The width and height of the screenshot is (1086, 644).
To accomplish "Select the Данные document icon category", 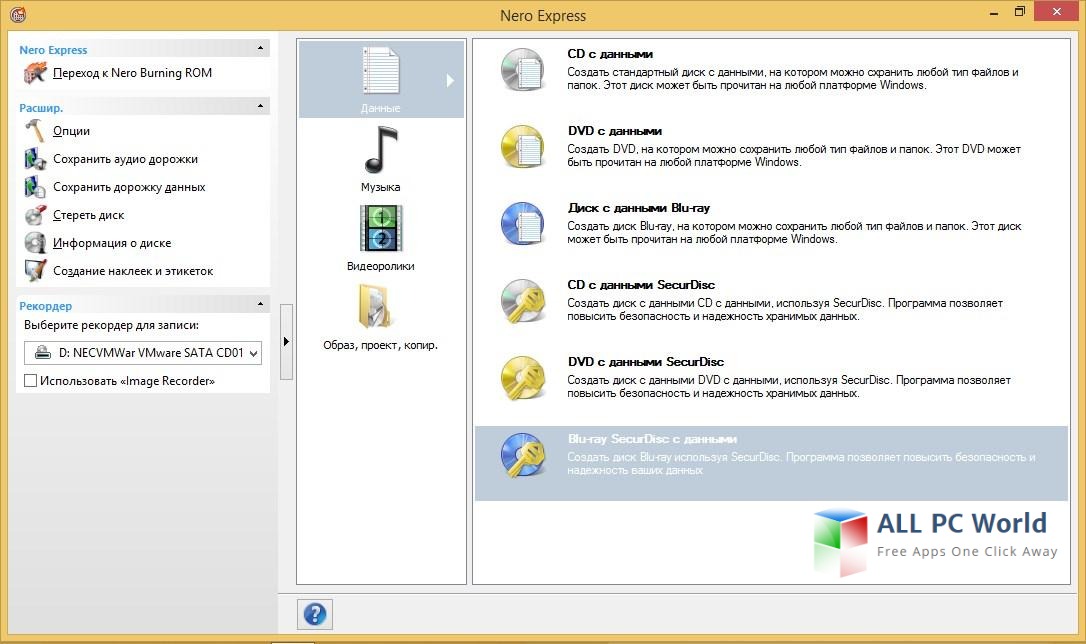I will pos(381,71).
